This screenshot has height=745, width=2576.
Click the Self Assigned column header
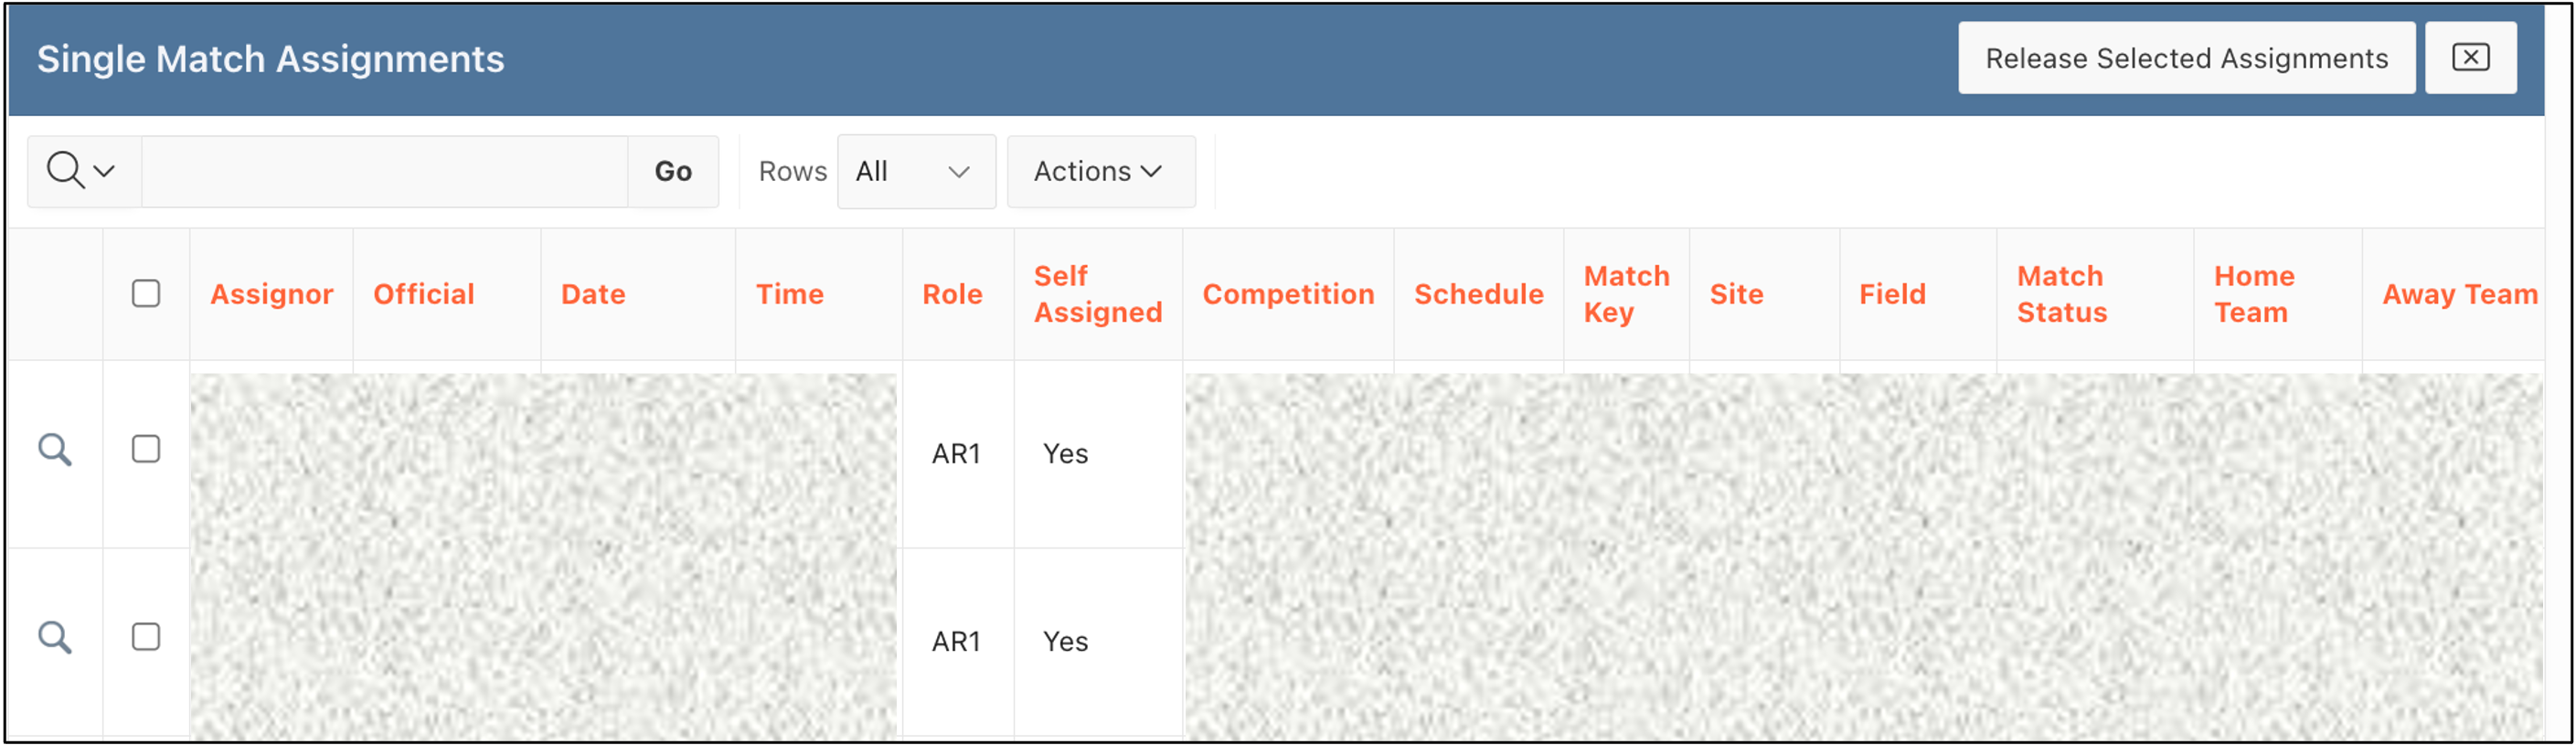point(1098,294)
